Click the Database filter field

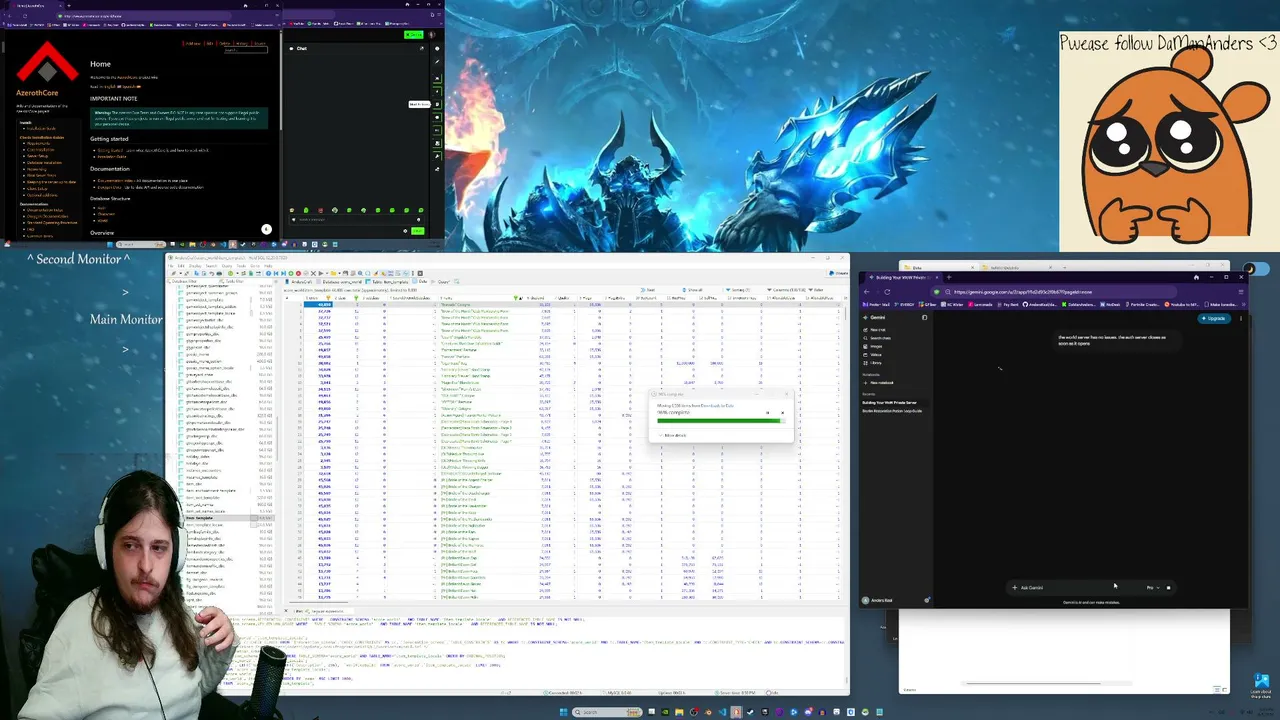click(x=193, y=281)
